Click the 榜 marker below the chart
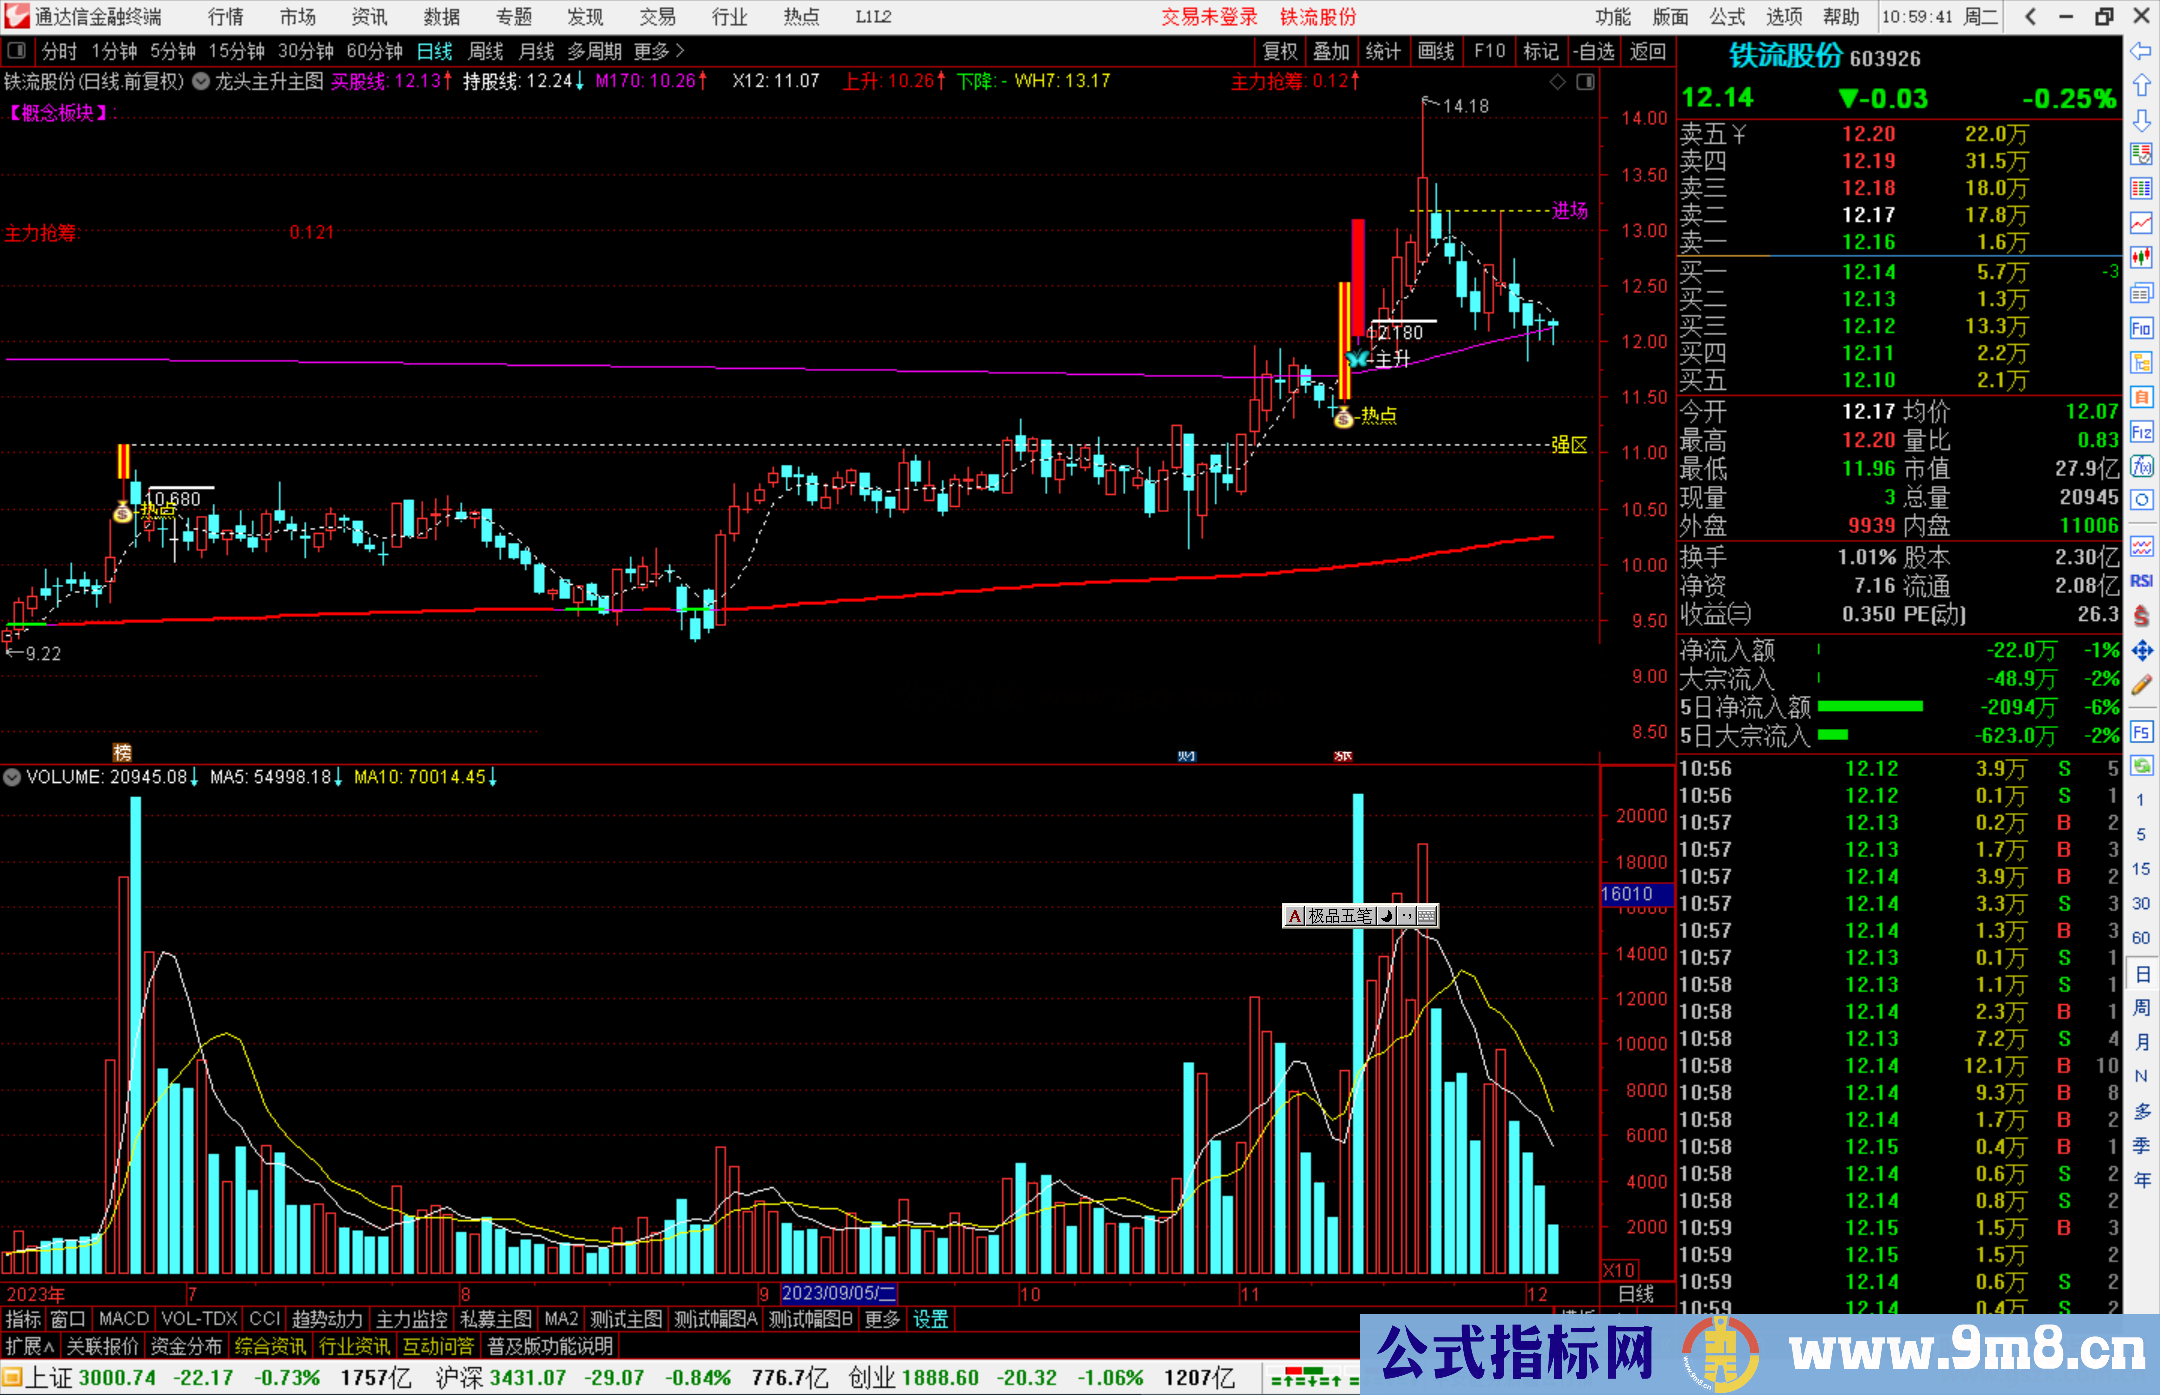This screenshot has height=1395, width=2160. pos(122,752)
